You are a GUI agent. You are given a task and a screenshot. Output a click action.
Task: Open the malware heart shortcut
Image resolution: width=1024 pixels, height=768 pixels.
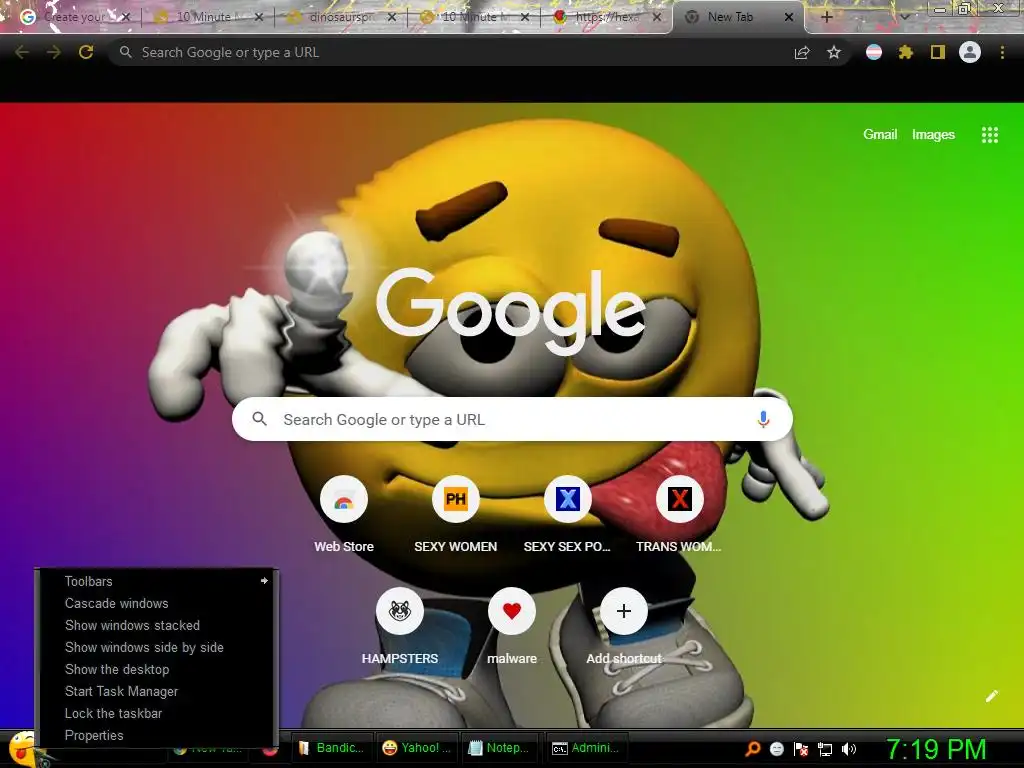pyautogui.click(x=512, y=626)
